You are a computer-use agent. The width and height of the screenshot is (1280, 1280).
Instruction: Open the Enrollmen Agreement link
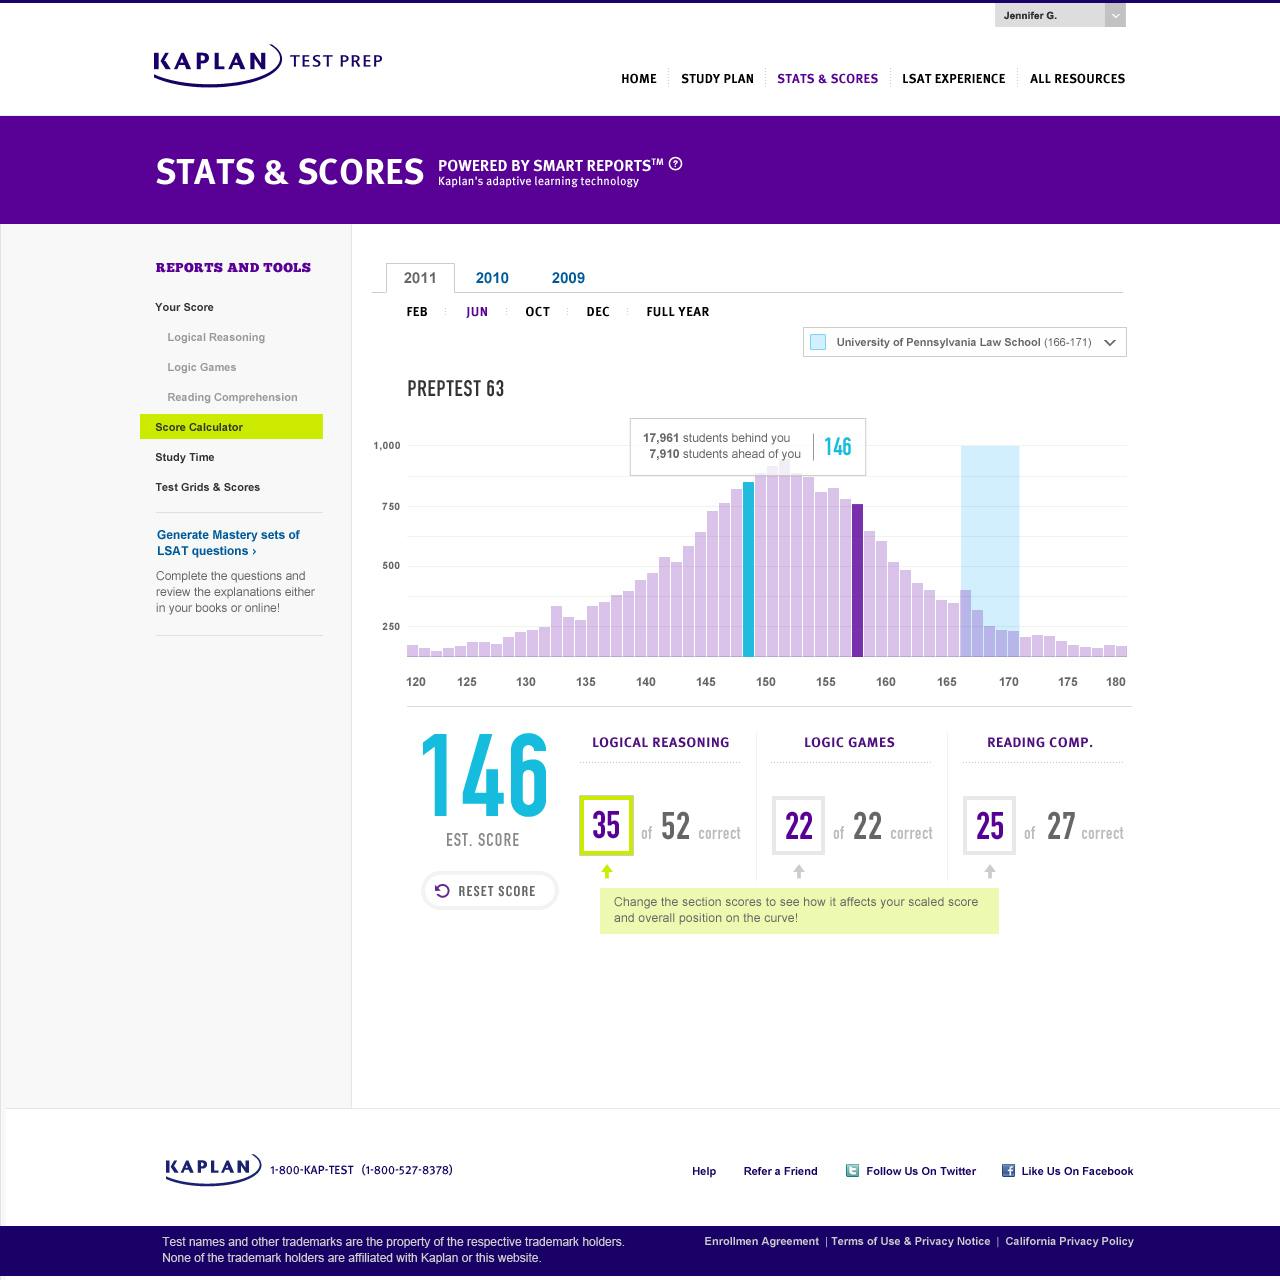click(x=761, y=1241)
